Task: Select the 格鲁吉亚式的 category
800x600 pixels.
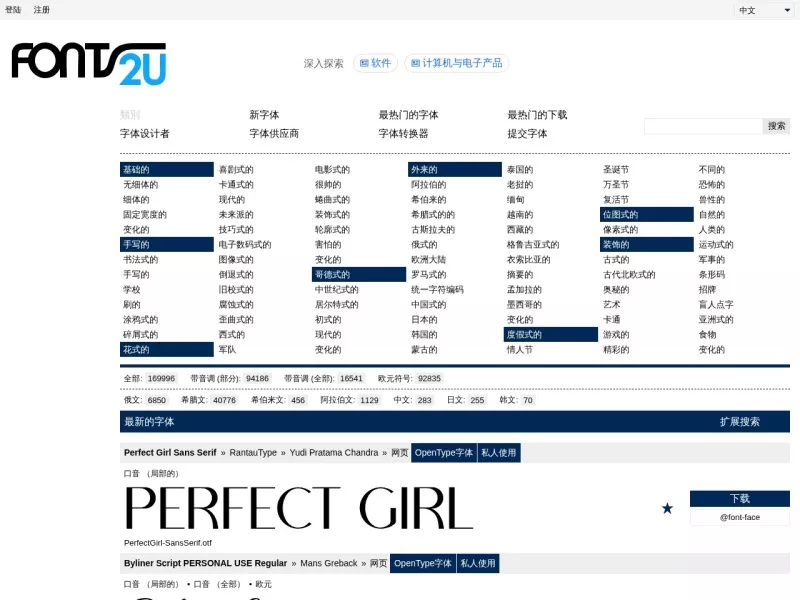Action: click(x=533, y=244)
